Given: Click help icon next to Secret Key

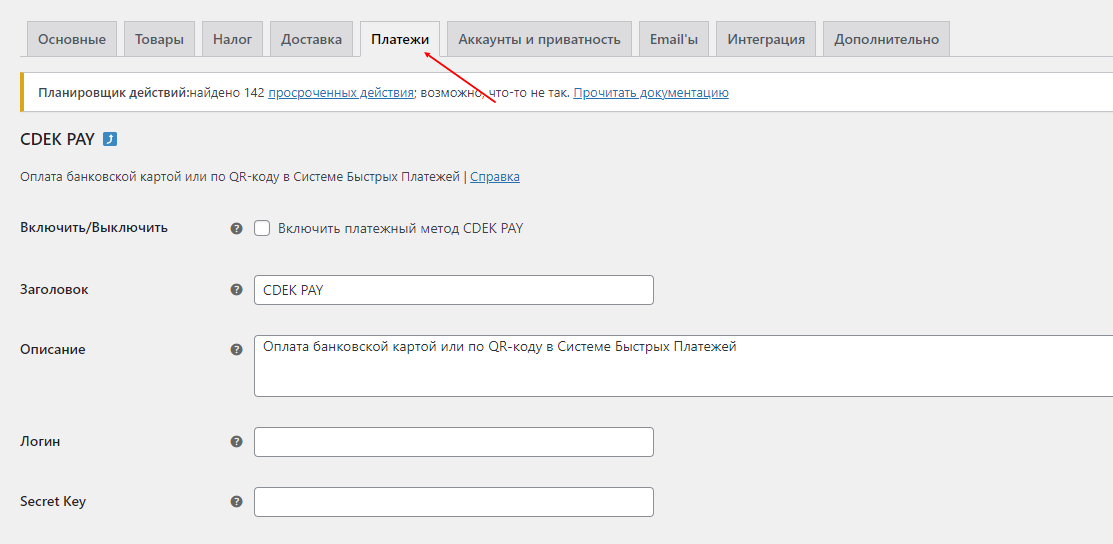Looking at the screenshot, I should click(x=237, y=501).
